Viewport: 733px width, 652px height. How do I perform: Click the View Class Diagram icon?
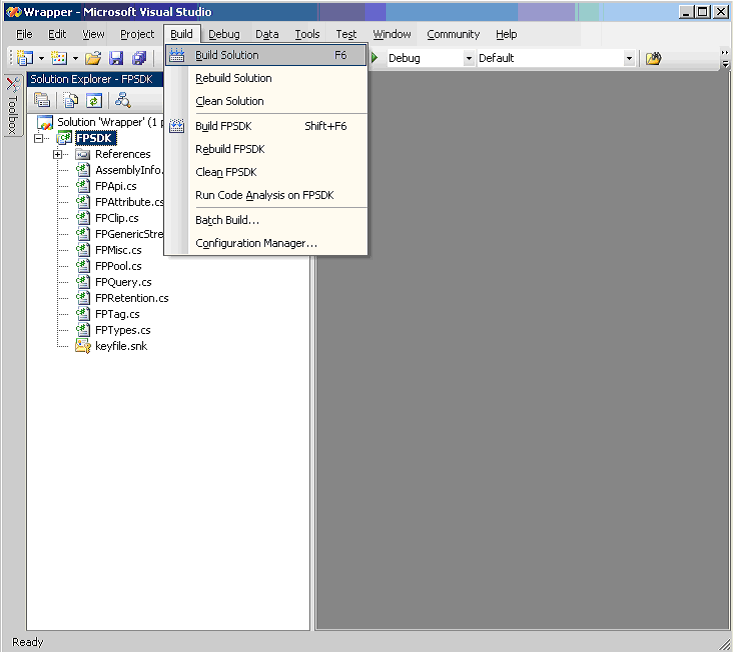click(x=122, y=100)
